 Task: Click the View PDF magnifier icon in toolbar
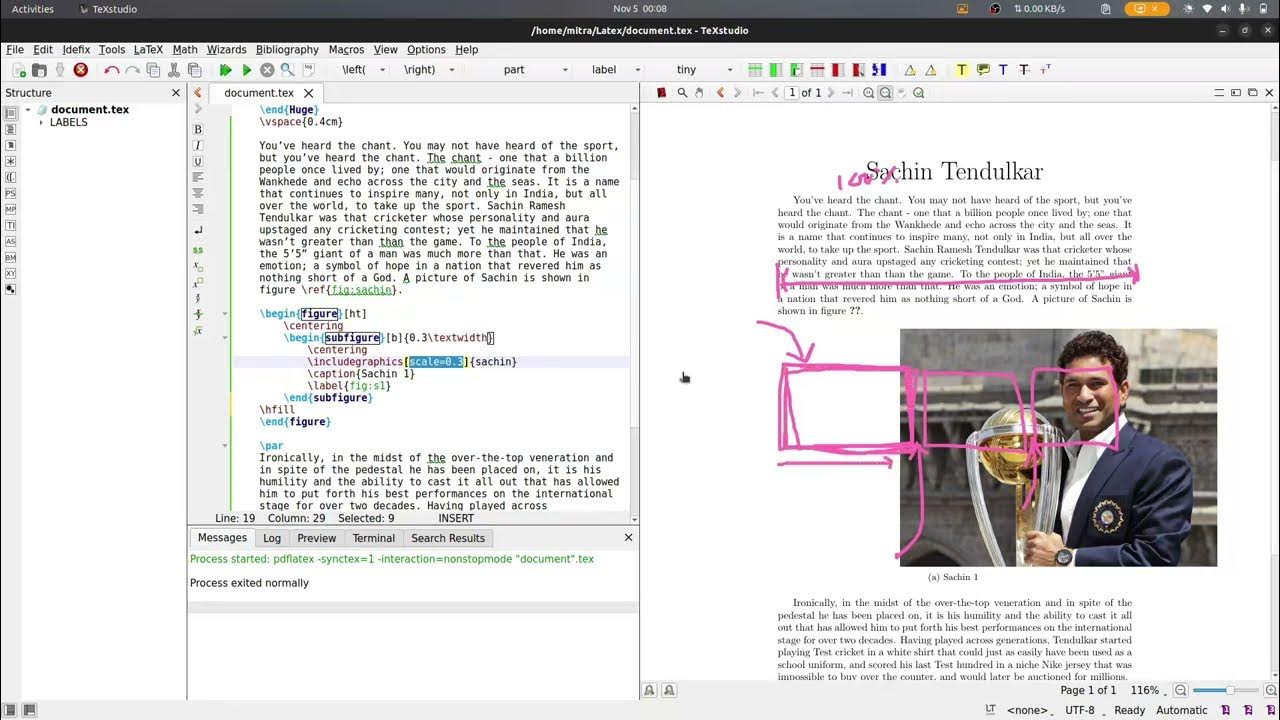click(x=288, y=70)
